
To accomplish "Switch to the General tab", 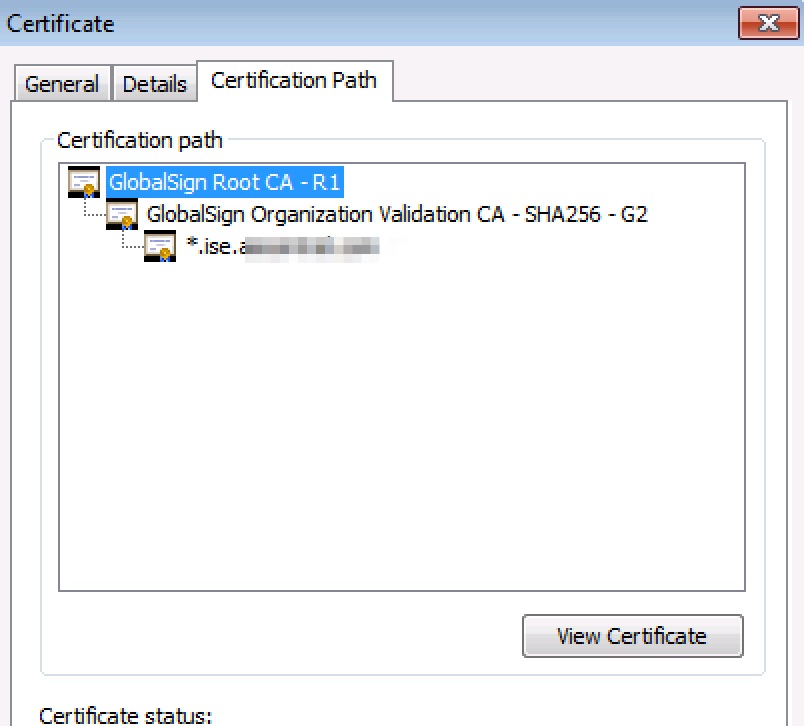I will pyautogui.click(x=62, y=84).
